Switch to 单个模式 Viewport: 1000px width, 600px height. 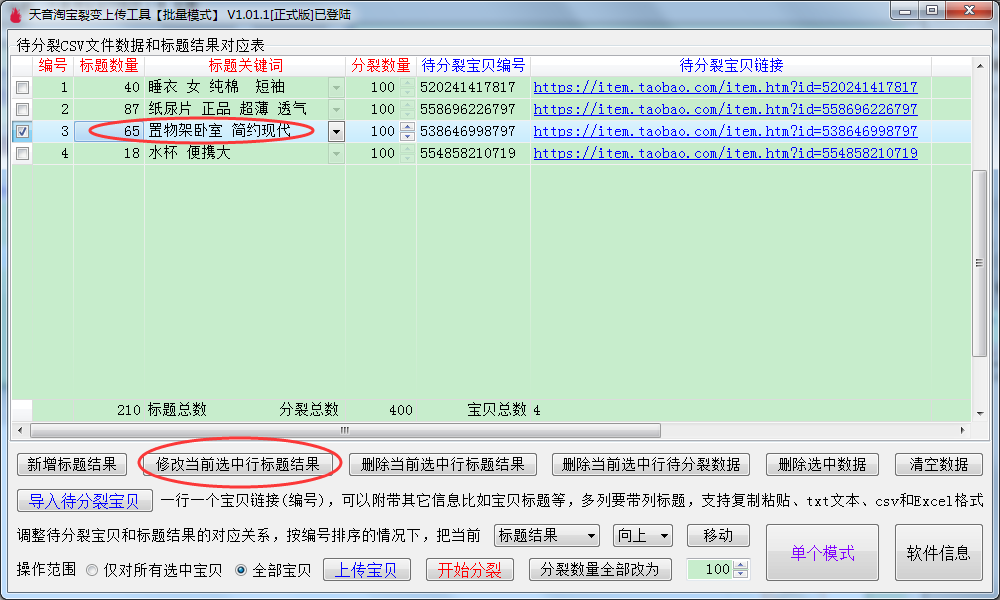coord(822,553)
